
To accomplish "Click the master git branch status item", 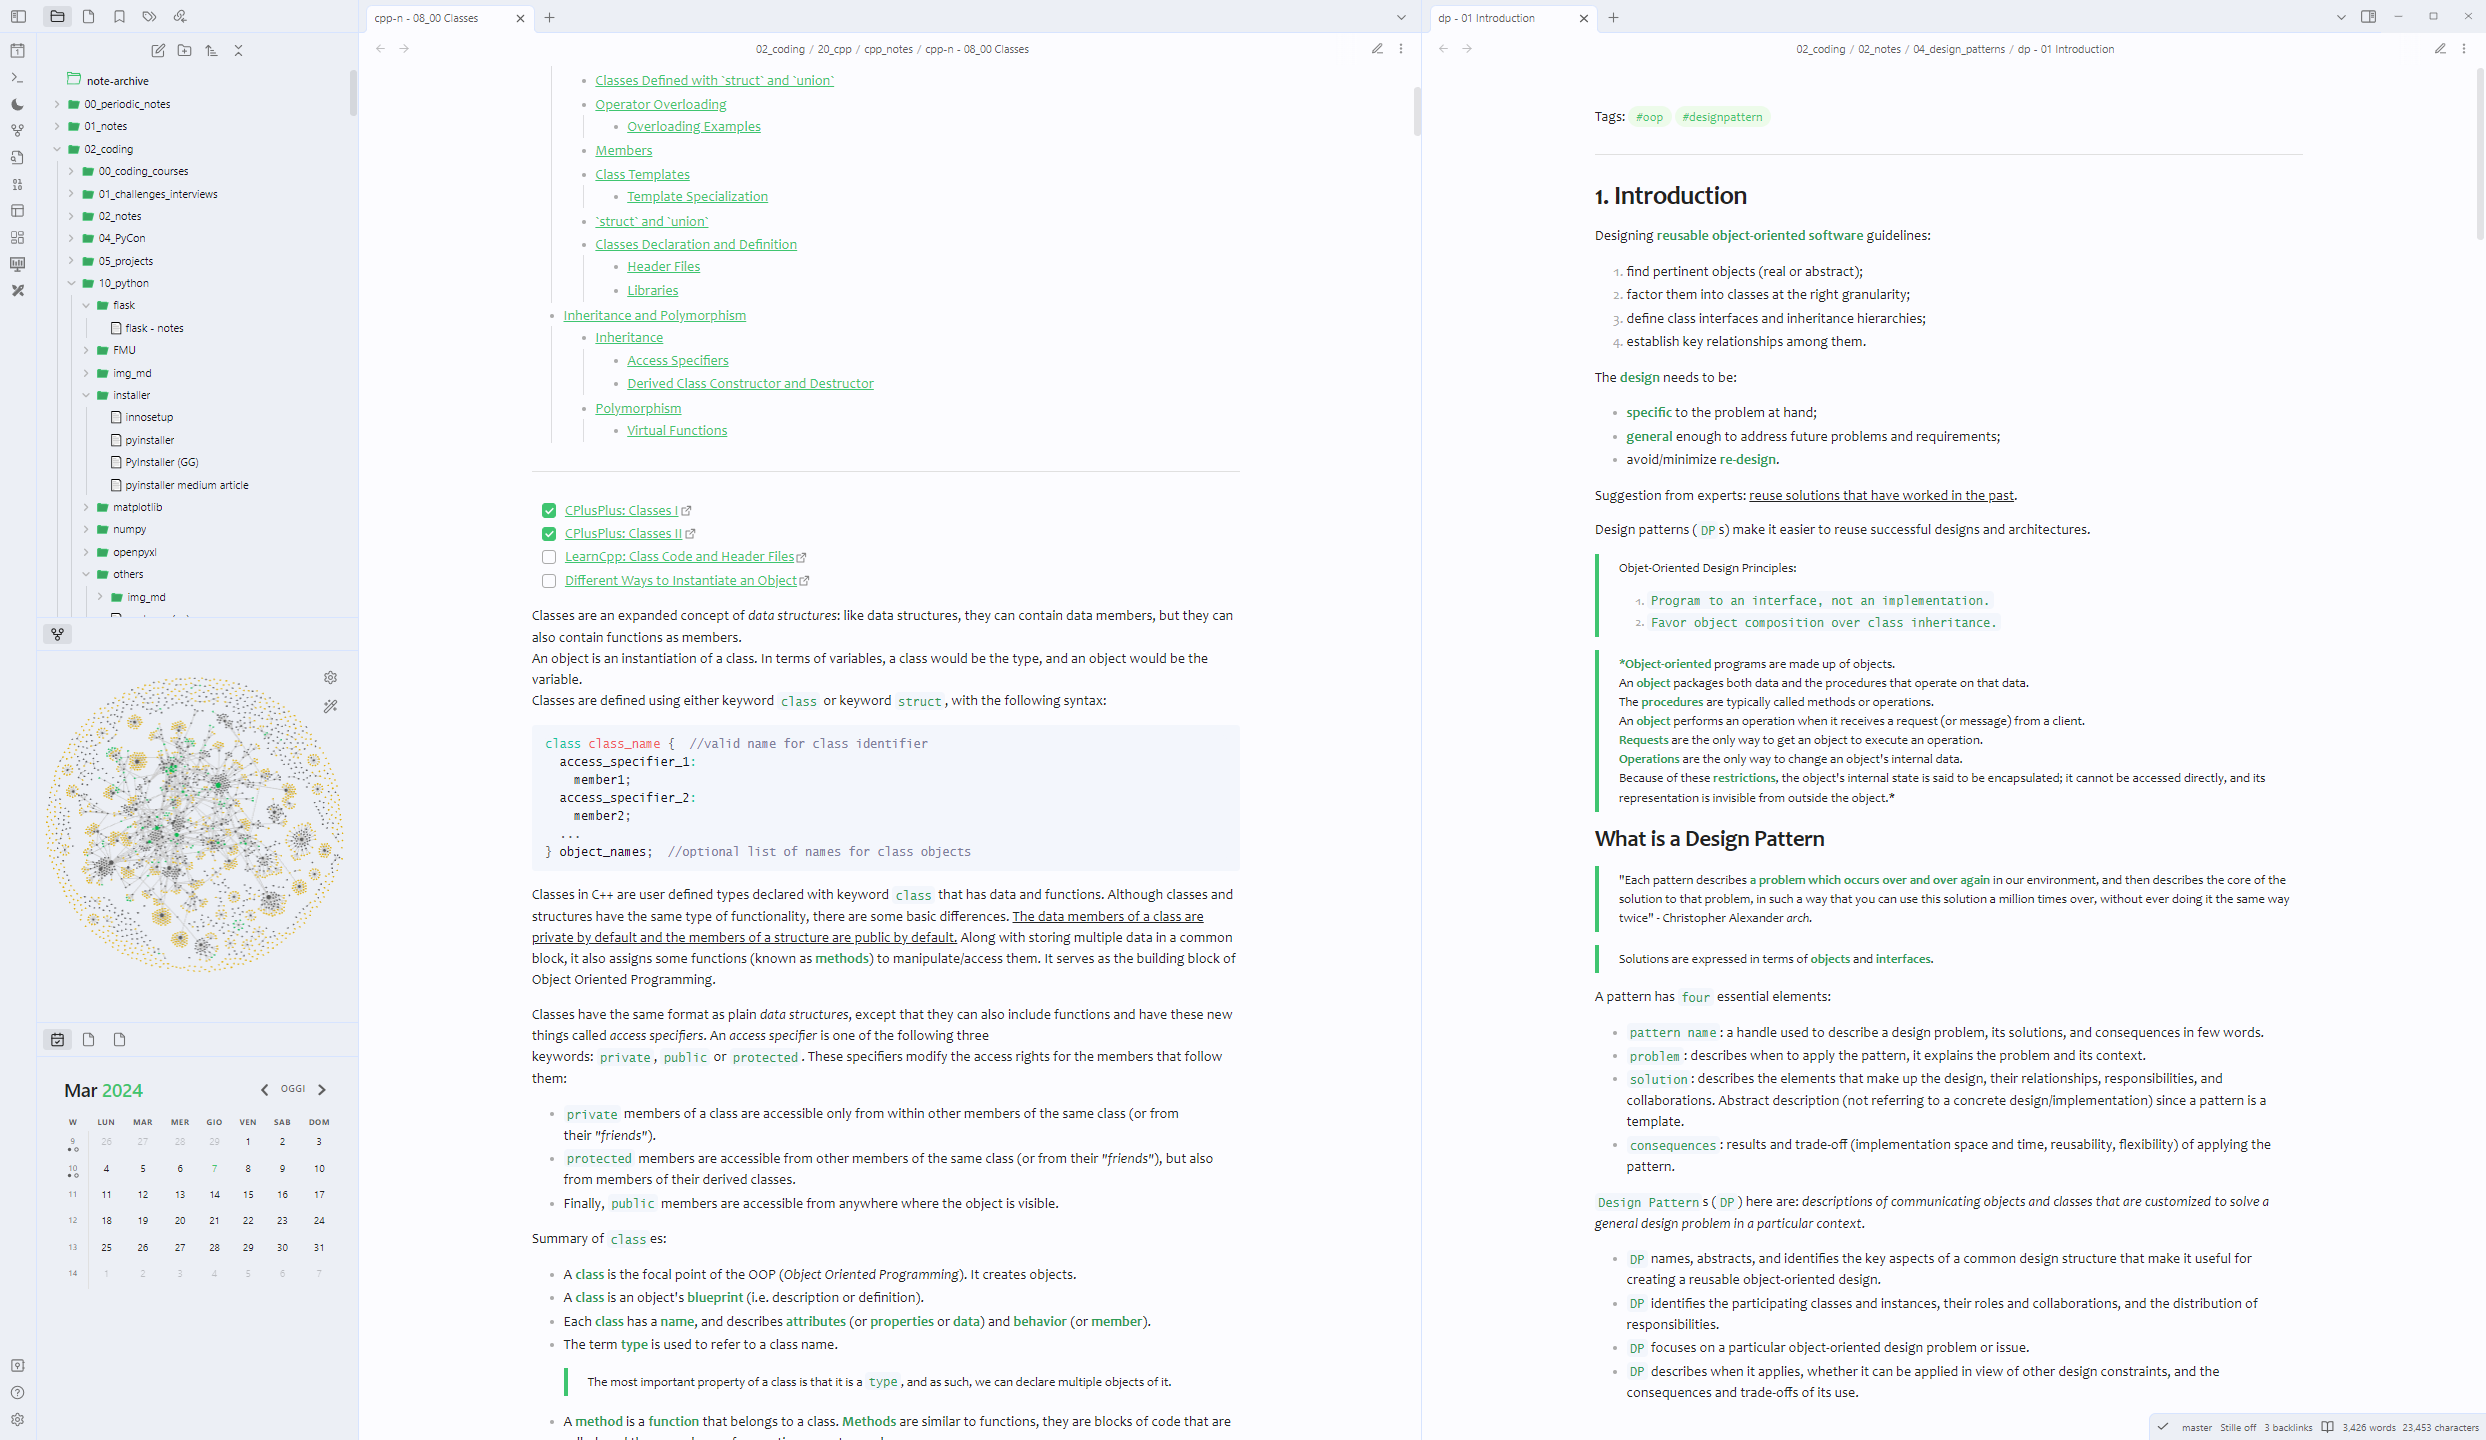I will (2196, 1428).
